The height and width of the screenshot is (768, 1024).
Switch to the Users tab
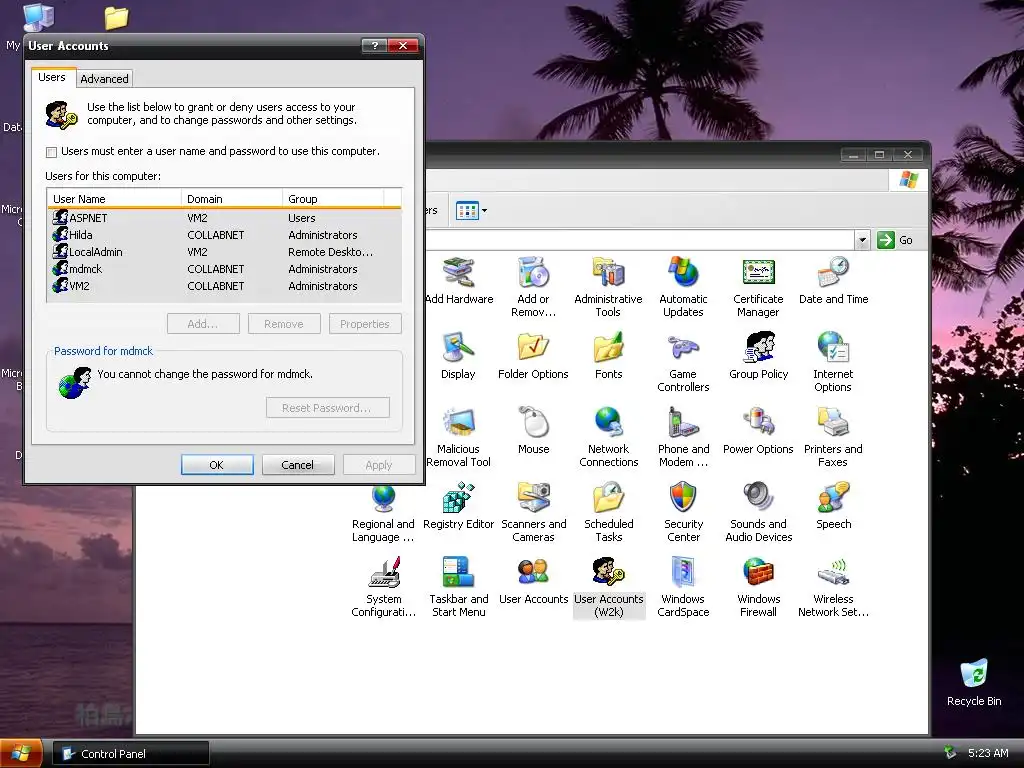pyautogui.click(x=52, y=77)
